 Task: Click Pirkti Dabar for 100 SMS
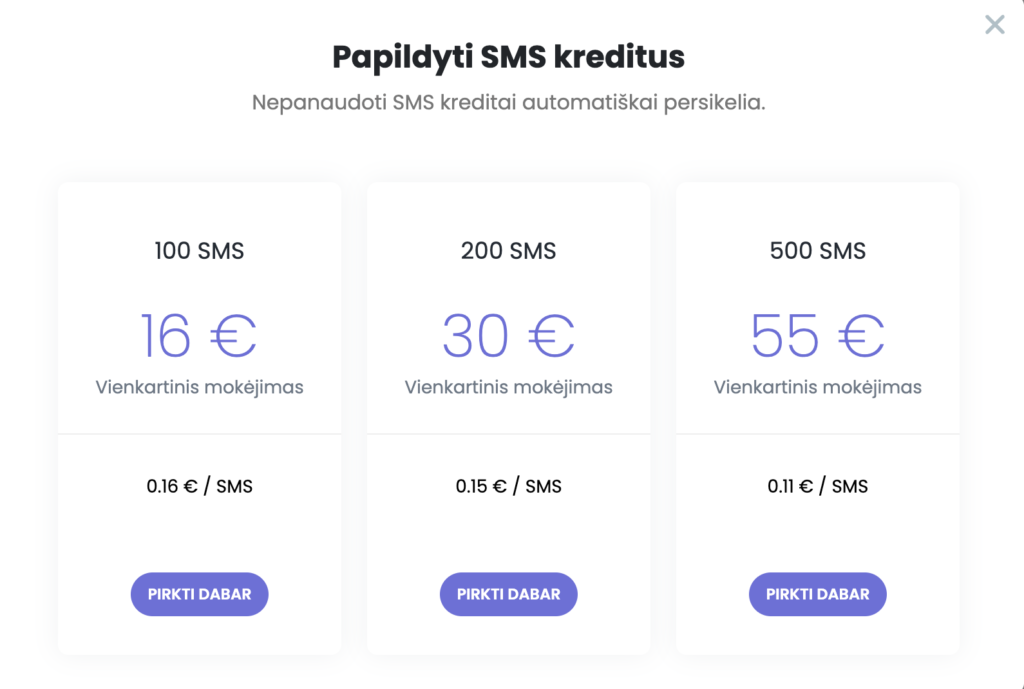[x=199, y=594]
